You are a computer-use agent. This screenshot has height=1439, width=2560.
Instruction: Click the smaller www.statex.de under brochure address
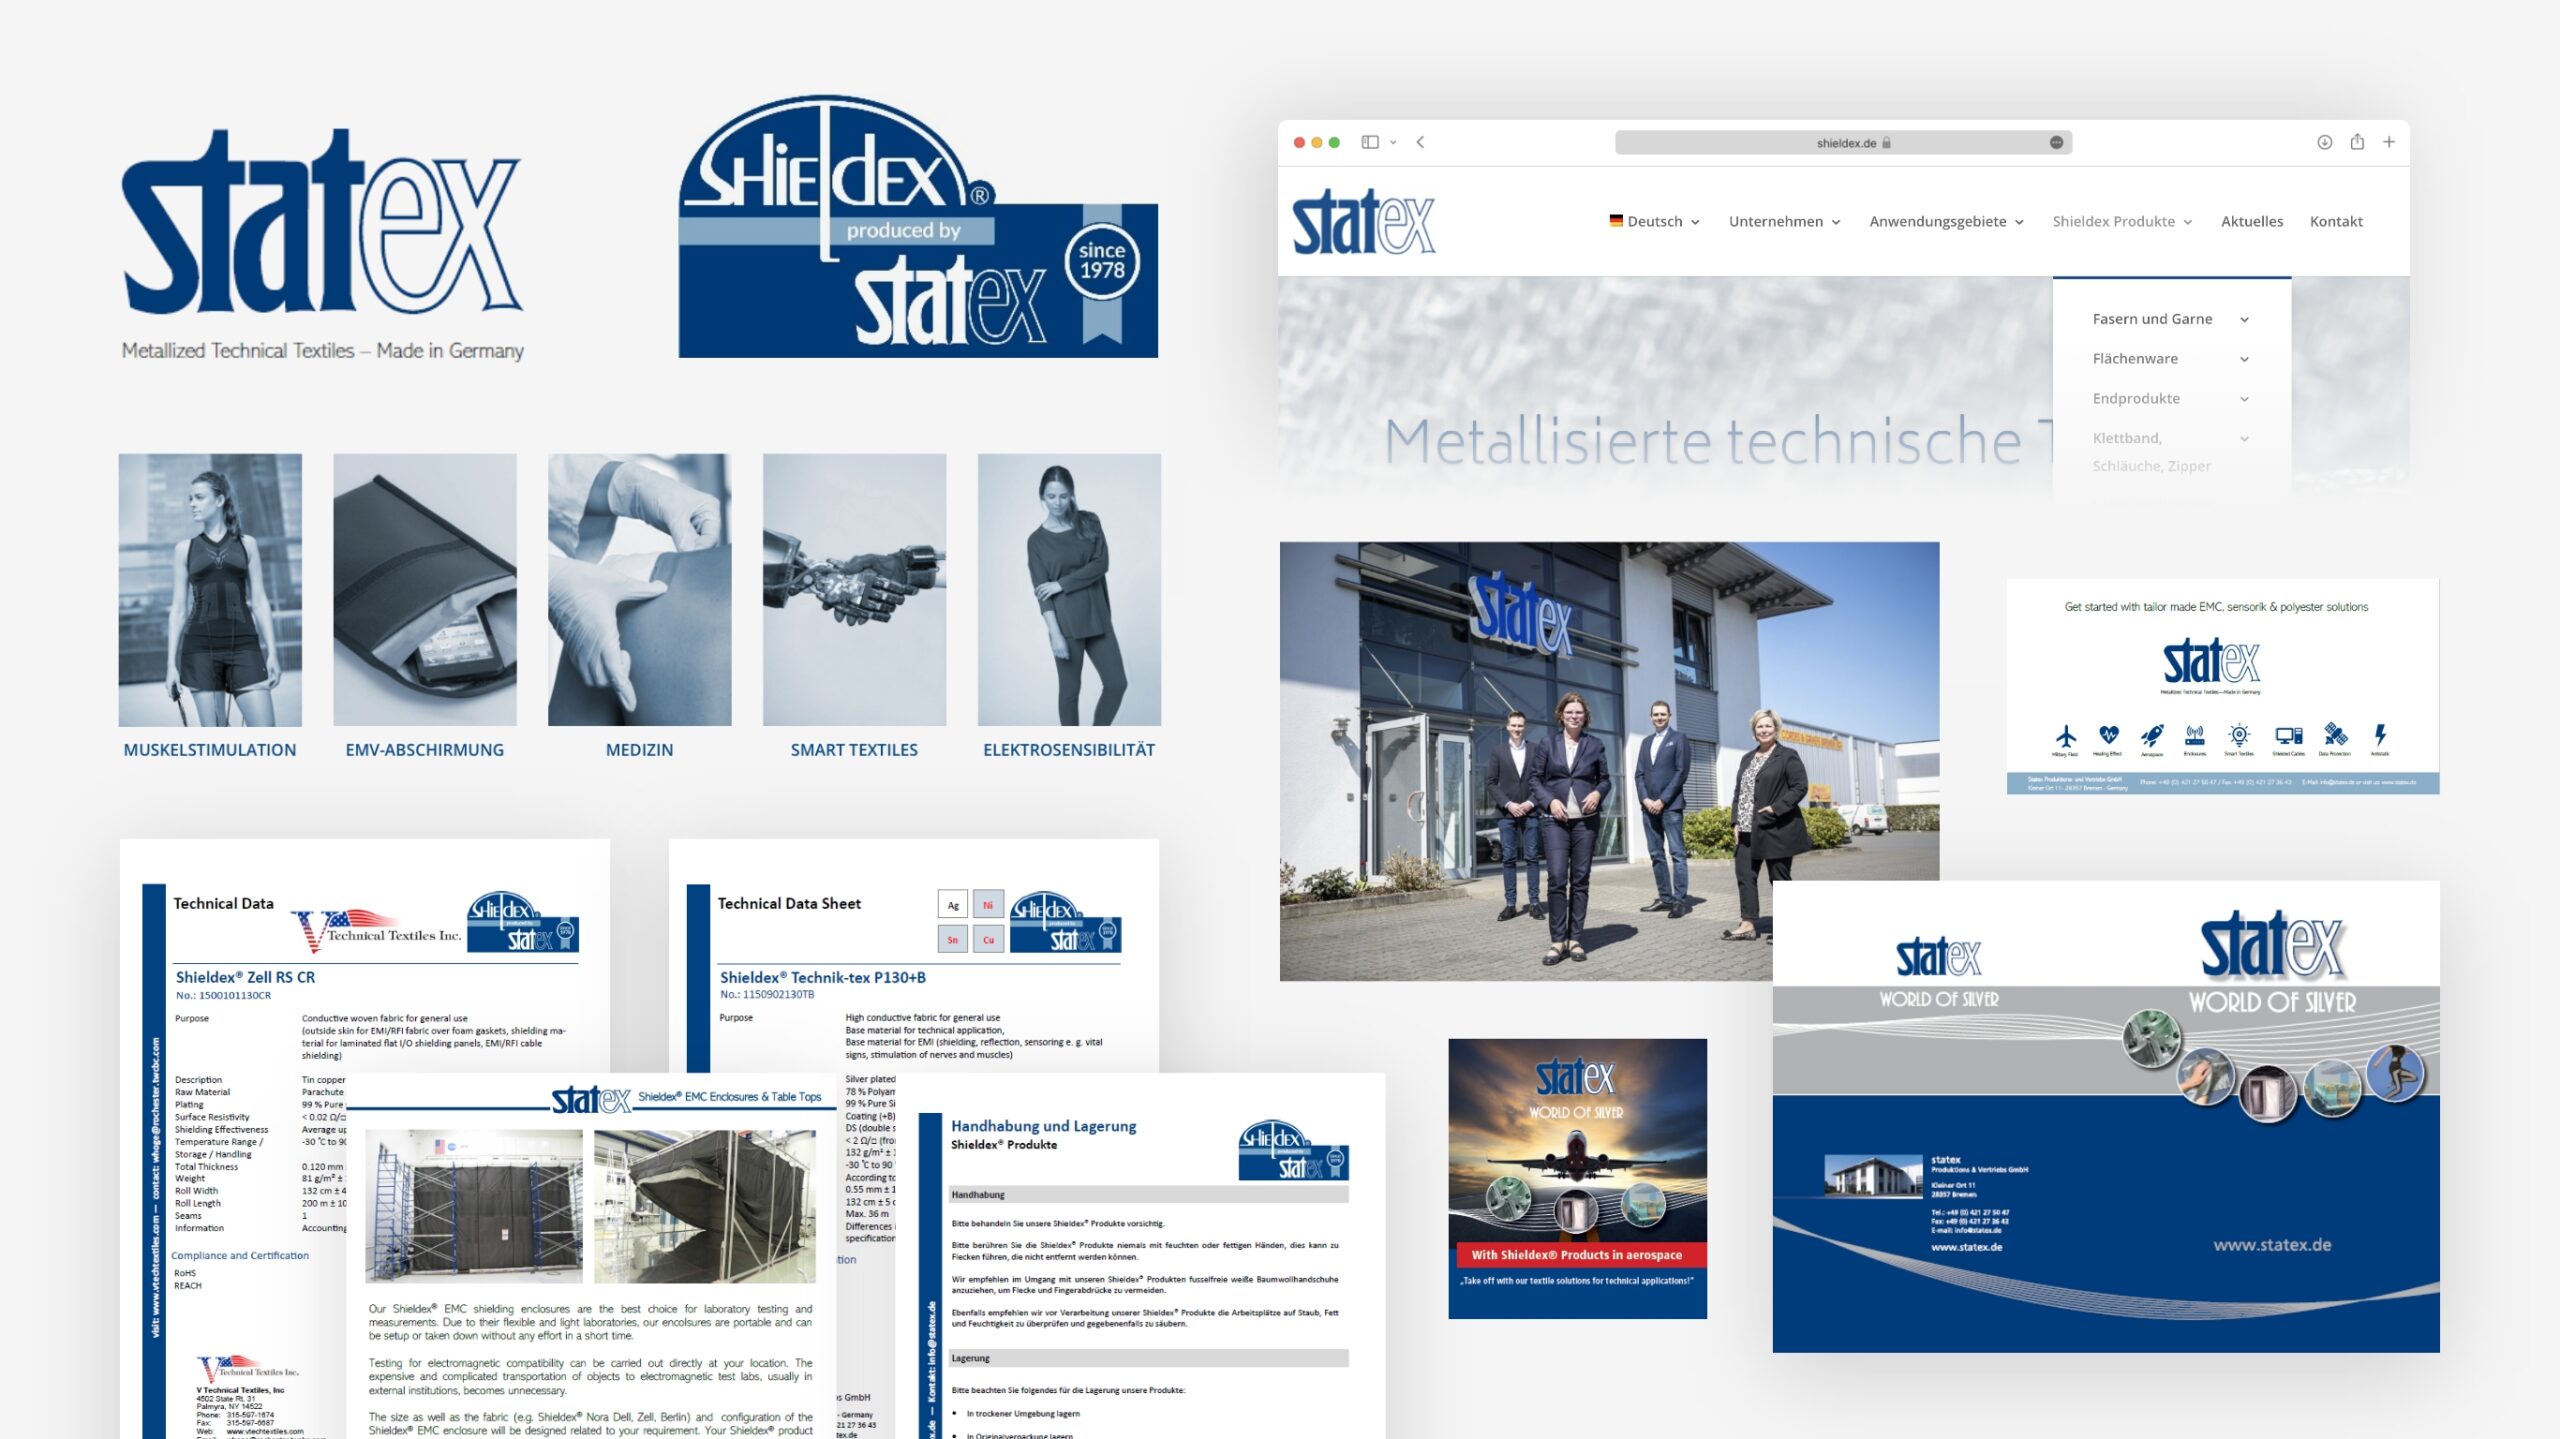tap(1966, 1247)
